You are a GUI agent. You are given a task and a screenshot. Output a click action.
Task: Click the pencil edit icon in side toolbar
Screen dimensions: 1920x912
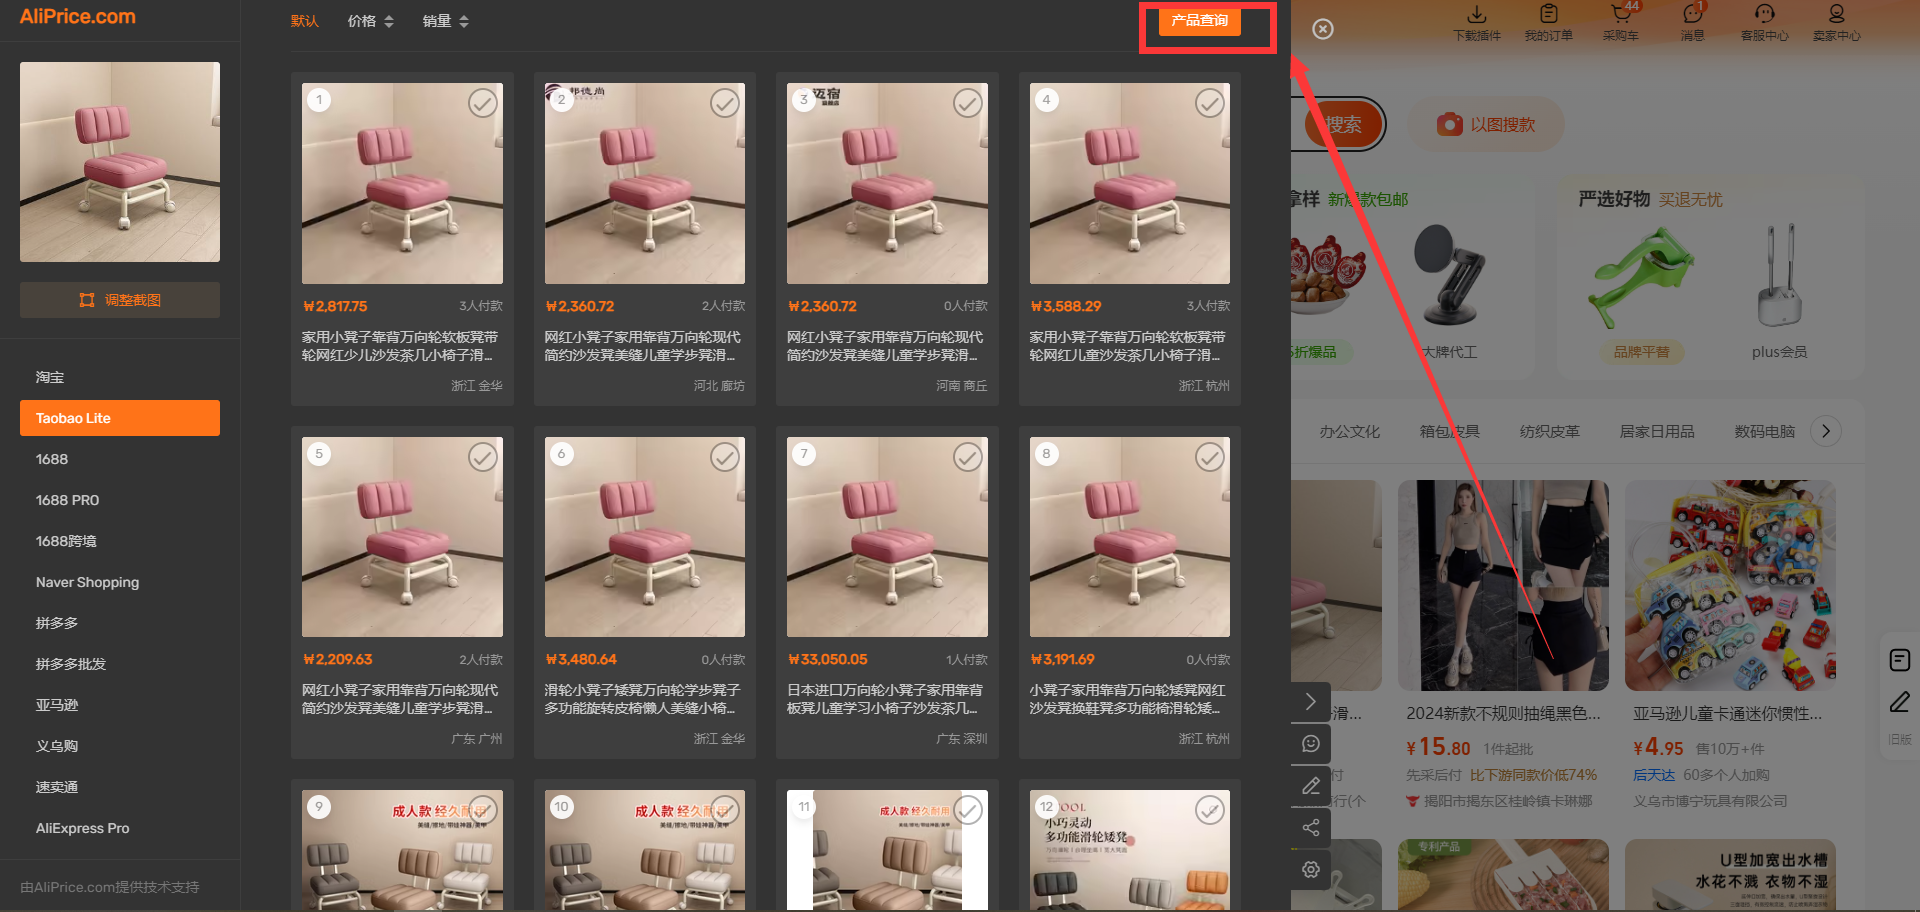pyautogui.click(x=1311, y=786)
